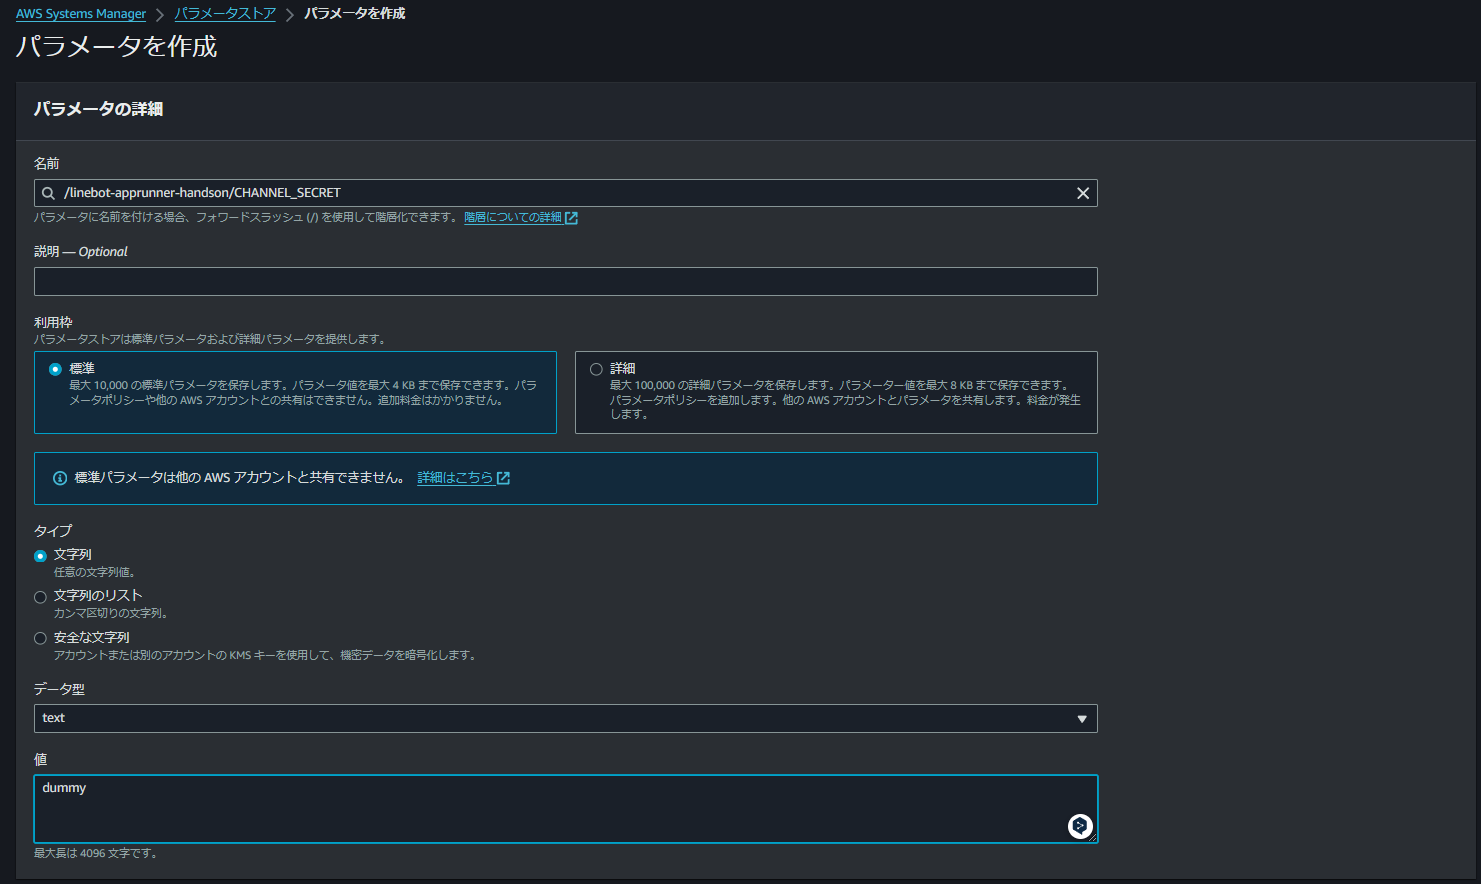Clear the name field using the X icon
Image resolution: width=1481 pixels, height=884 pixels.
[x=1082, y=192]
